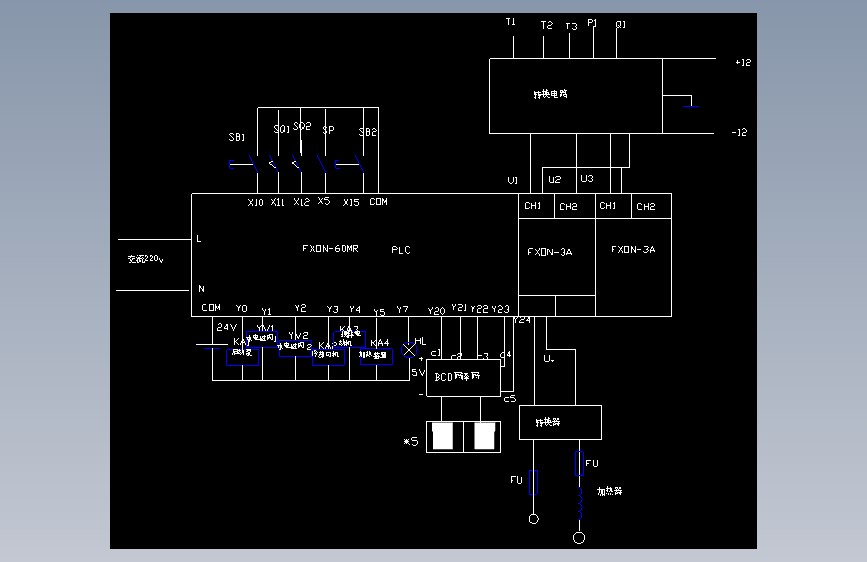Select output terminal Y4
This screenshot has height=562, width=867.
pos(355,309)
